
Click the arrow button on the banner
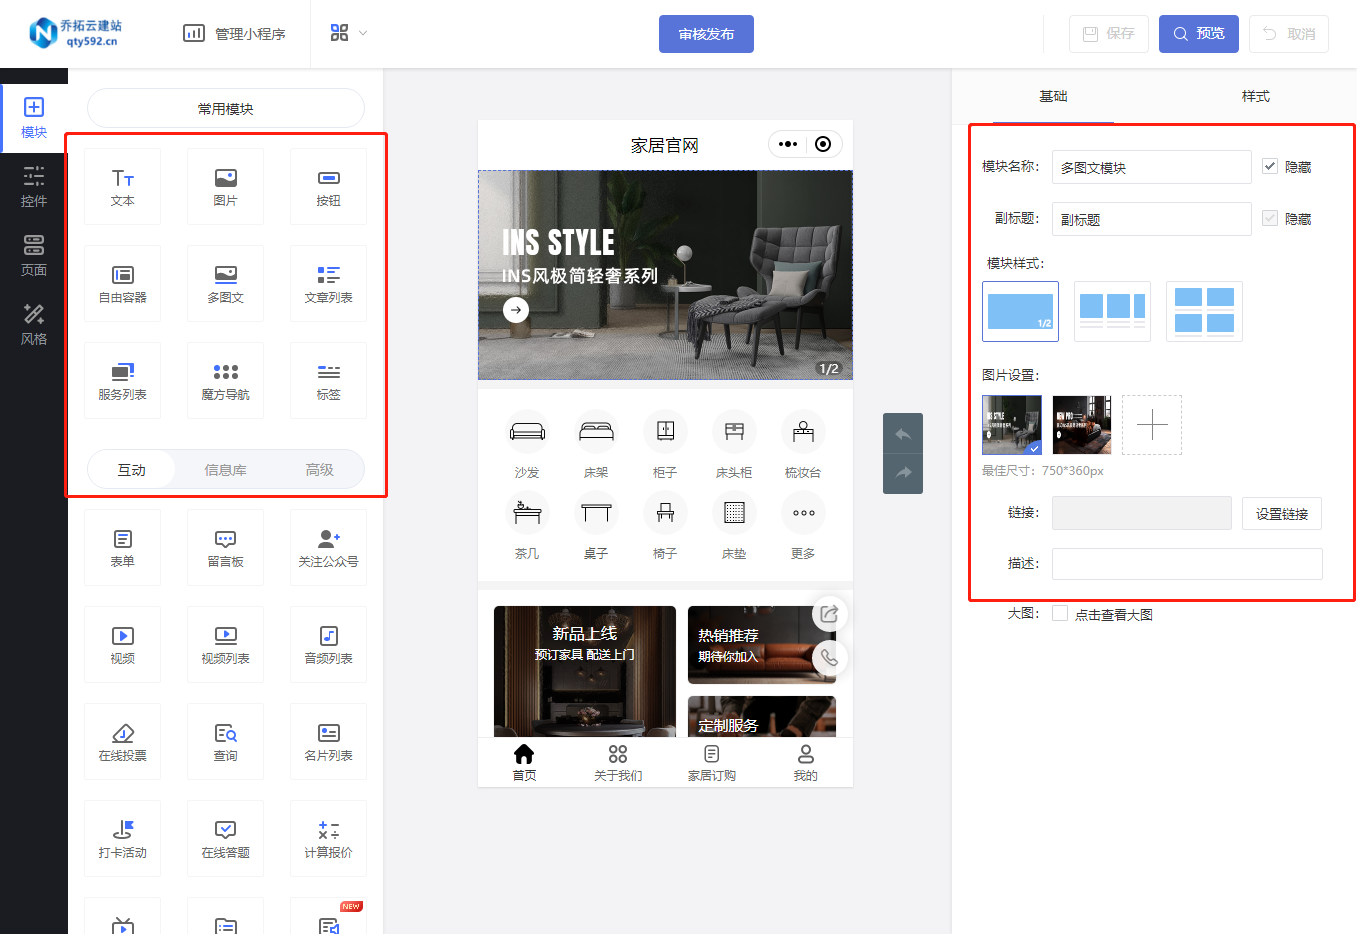click(516, 310)
